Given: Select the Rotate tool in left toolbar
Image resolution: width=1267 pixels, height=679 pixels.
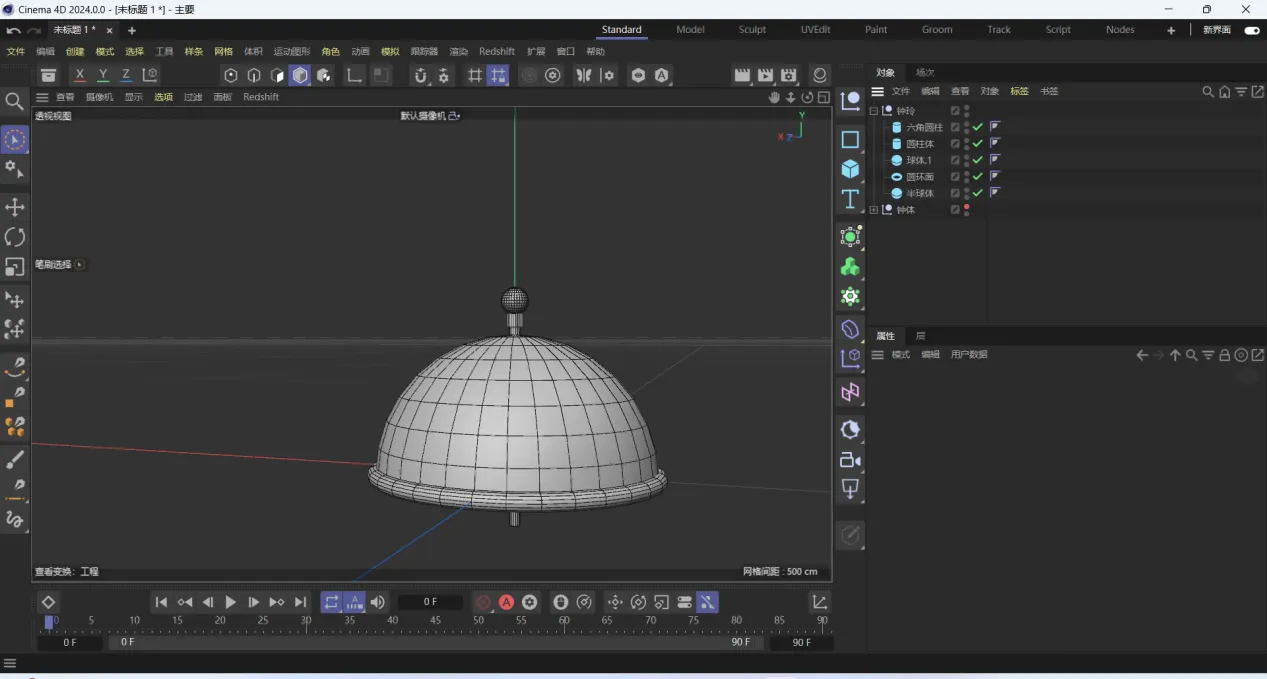Looking at the screenshot, I should point(15,237).
